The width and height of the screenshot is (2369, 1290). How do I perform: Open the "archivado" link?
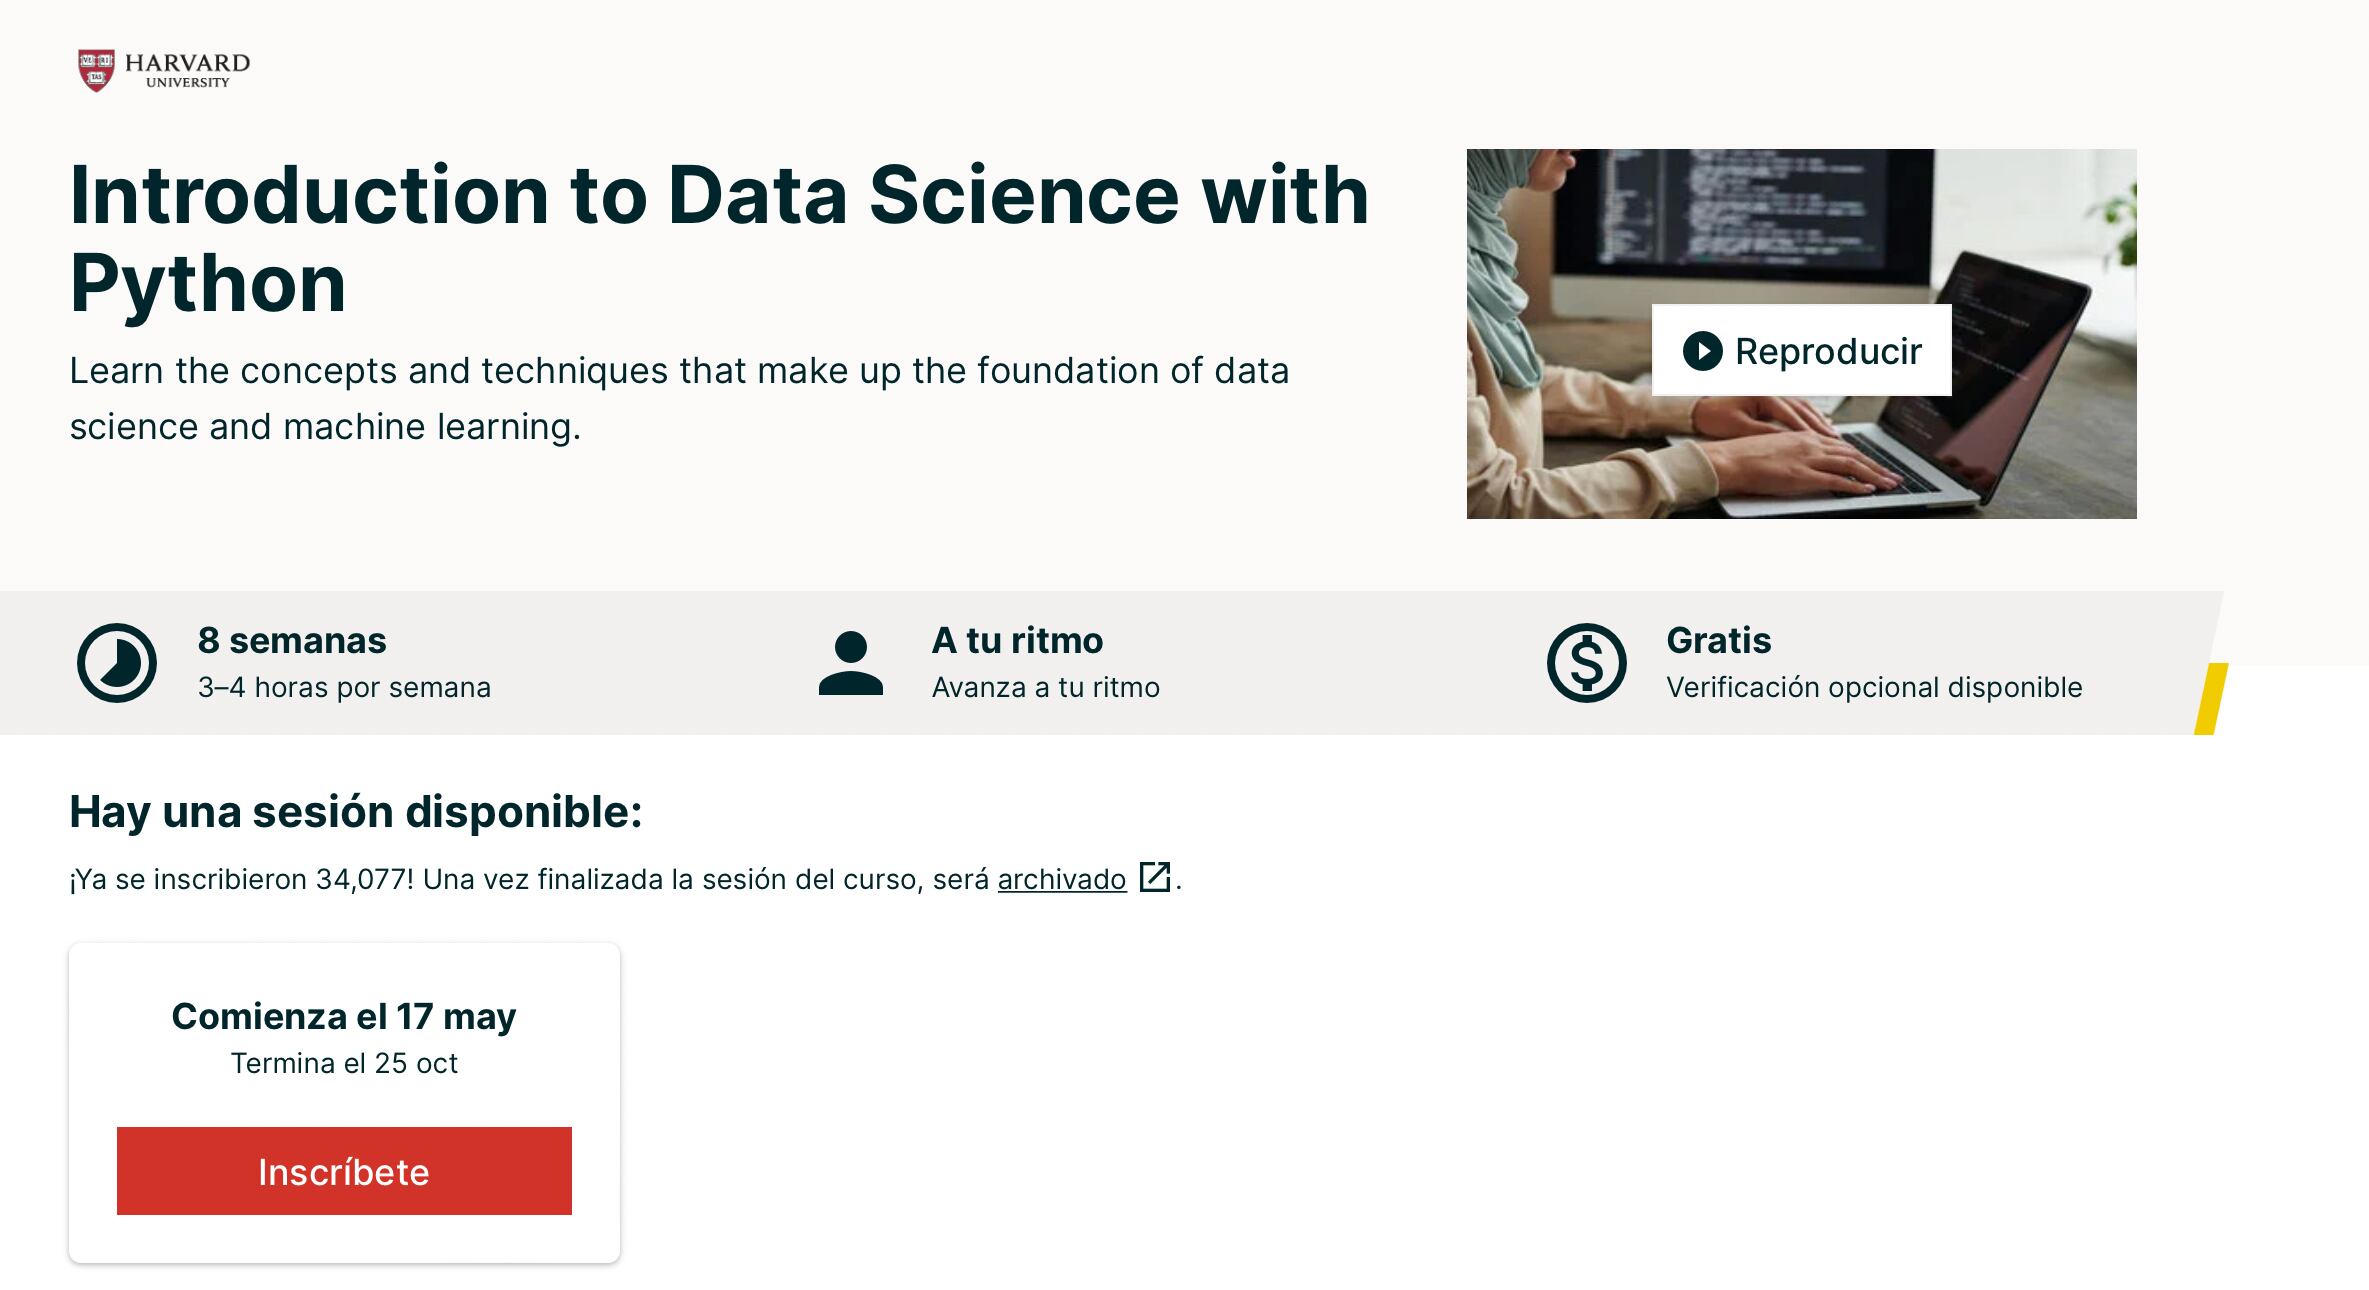pos(1061,879)
